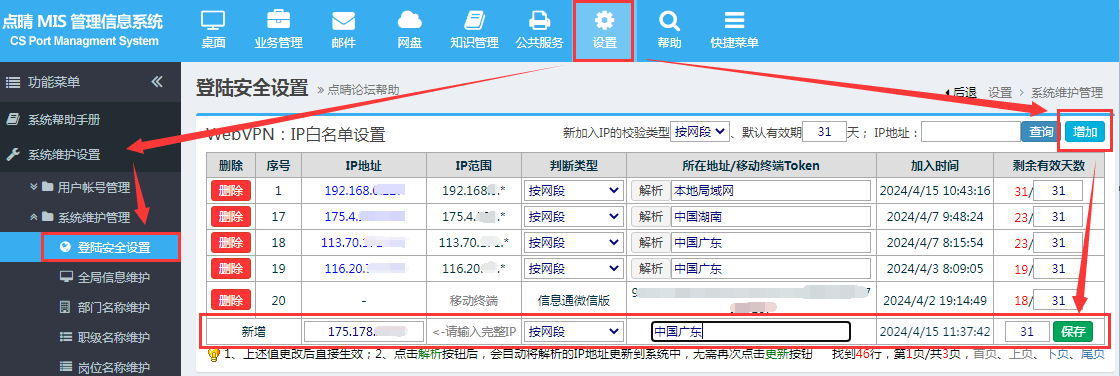Open 判断类型 dropdown in the 新增 row

[x=573, y=332]
